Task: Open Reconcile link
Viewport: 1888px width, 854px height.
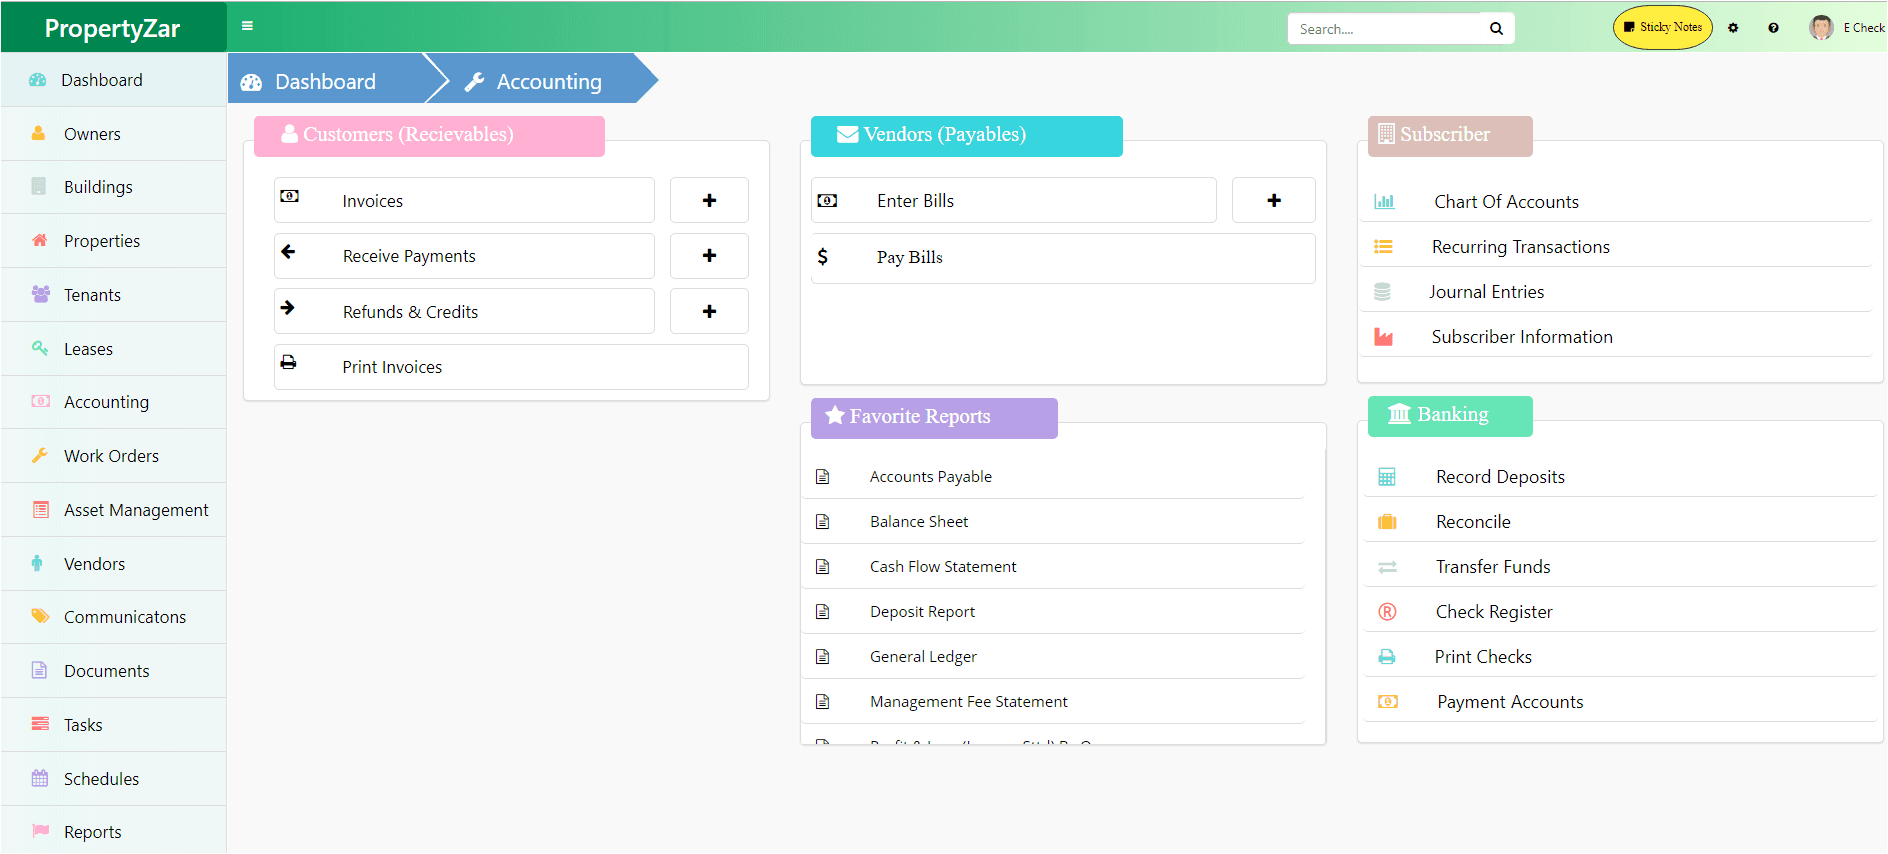Action: pos(1473,522)
